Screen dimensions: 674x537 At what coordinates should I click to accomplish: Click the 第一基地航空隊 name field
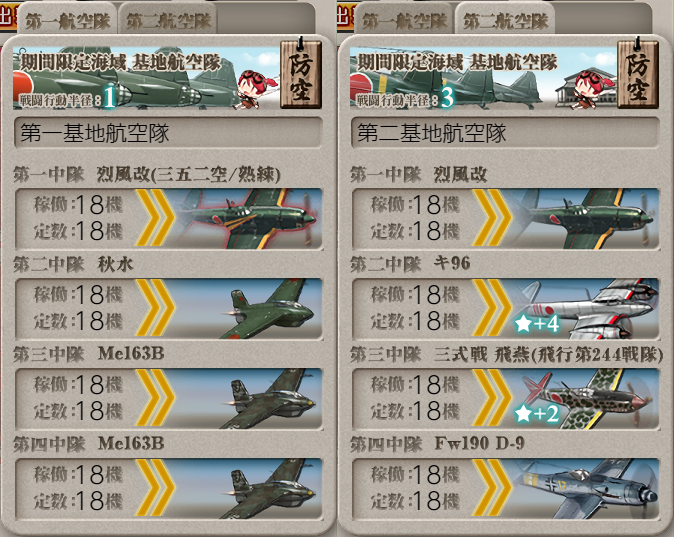click(x=168, y=133)
